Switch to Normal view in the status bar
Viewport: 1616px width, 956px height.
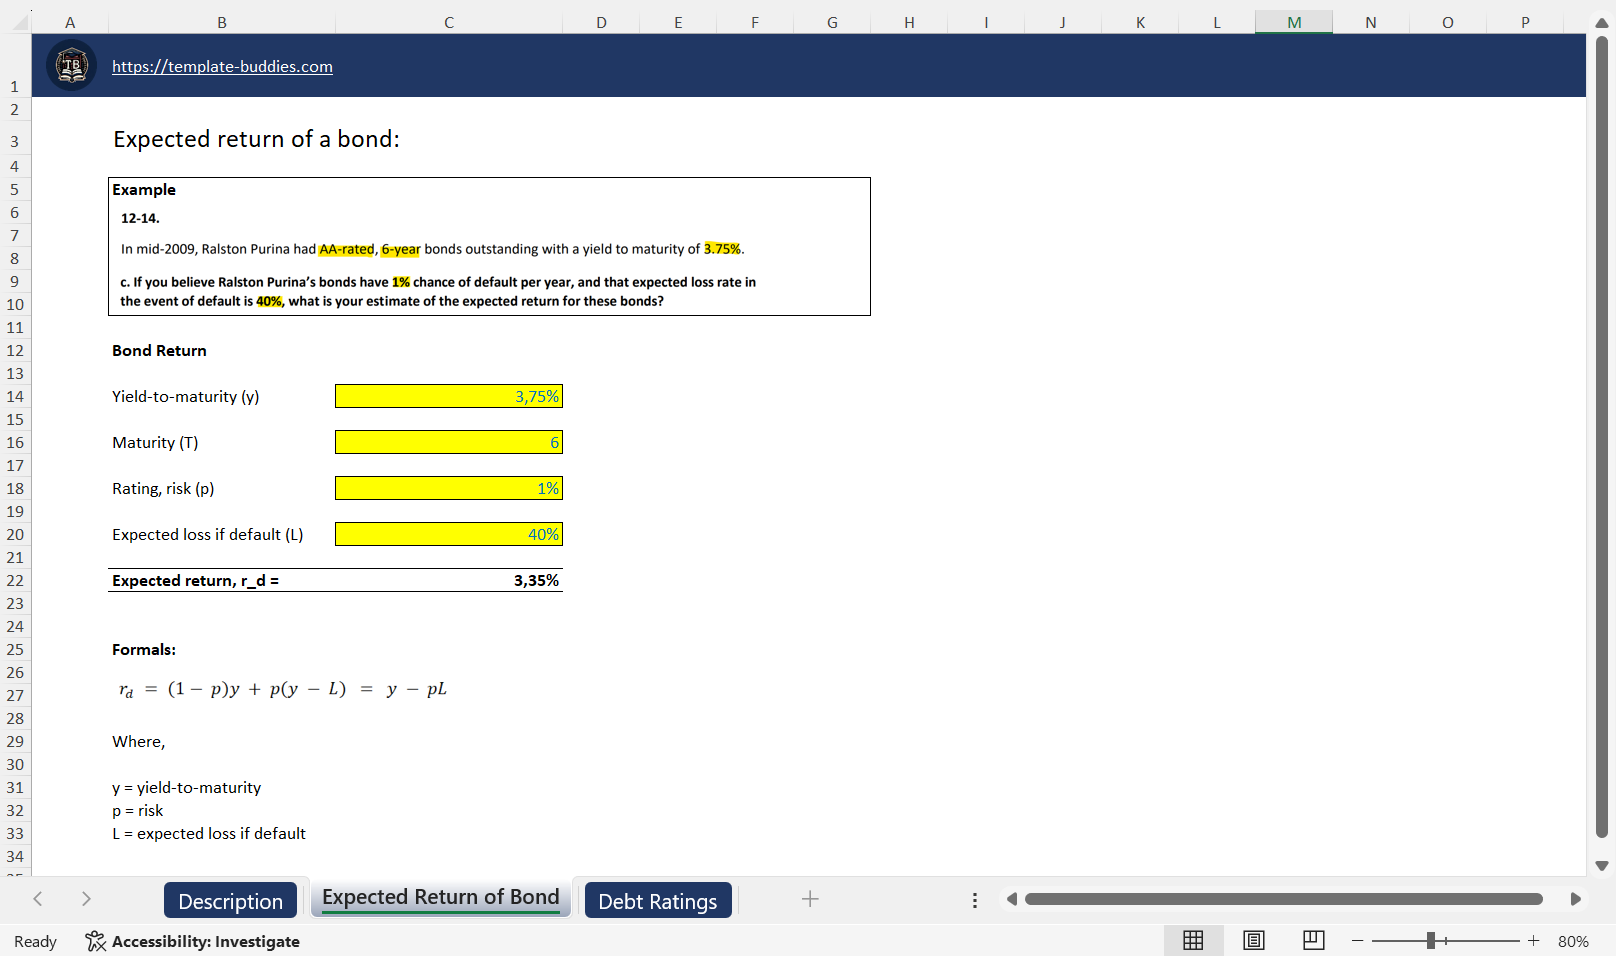1193,940
